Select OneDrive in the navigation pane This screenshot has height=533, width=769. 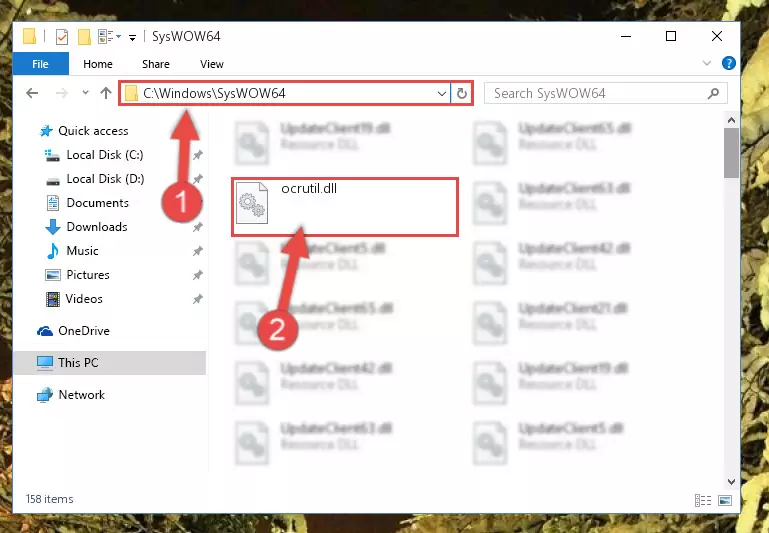tap(84, 331)
